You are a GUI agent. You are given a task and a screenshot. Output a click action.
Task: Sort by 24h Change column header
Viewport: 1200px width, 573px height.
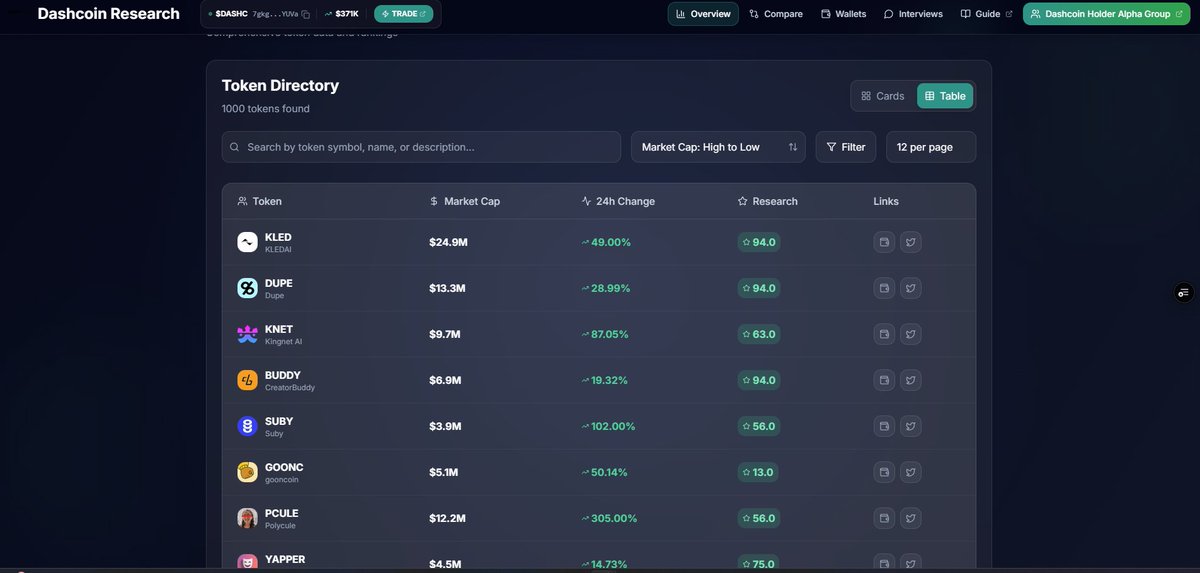coord(618,201)
